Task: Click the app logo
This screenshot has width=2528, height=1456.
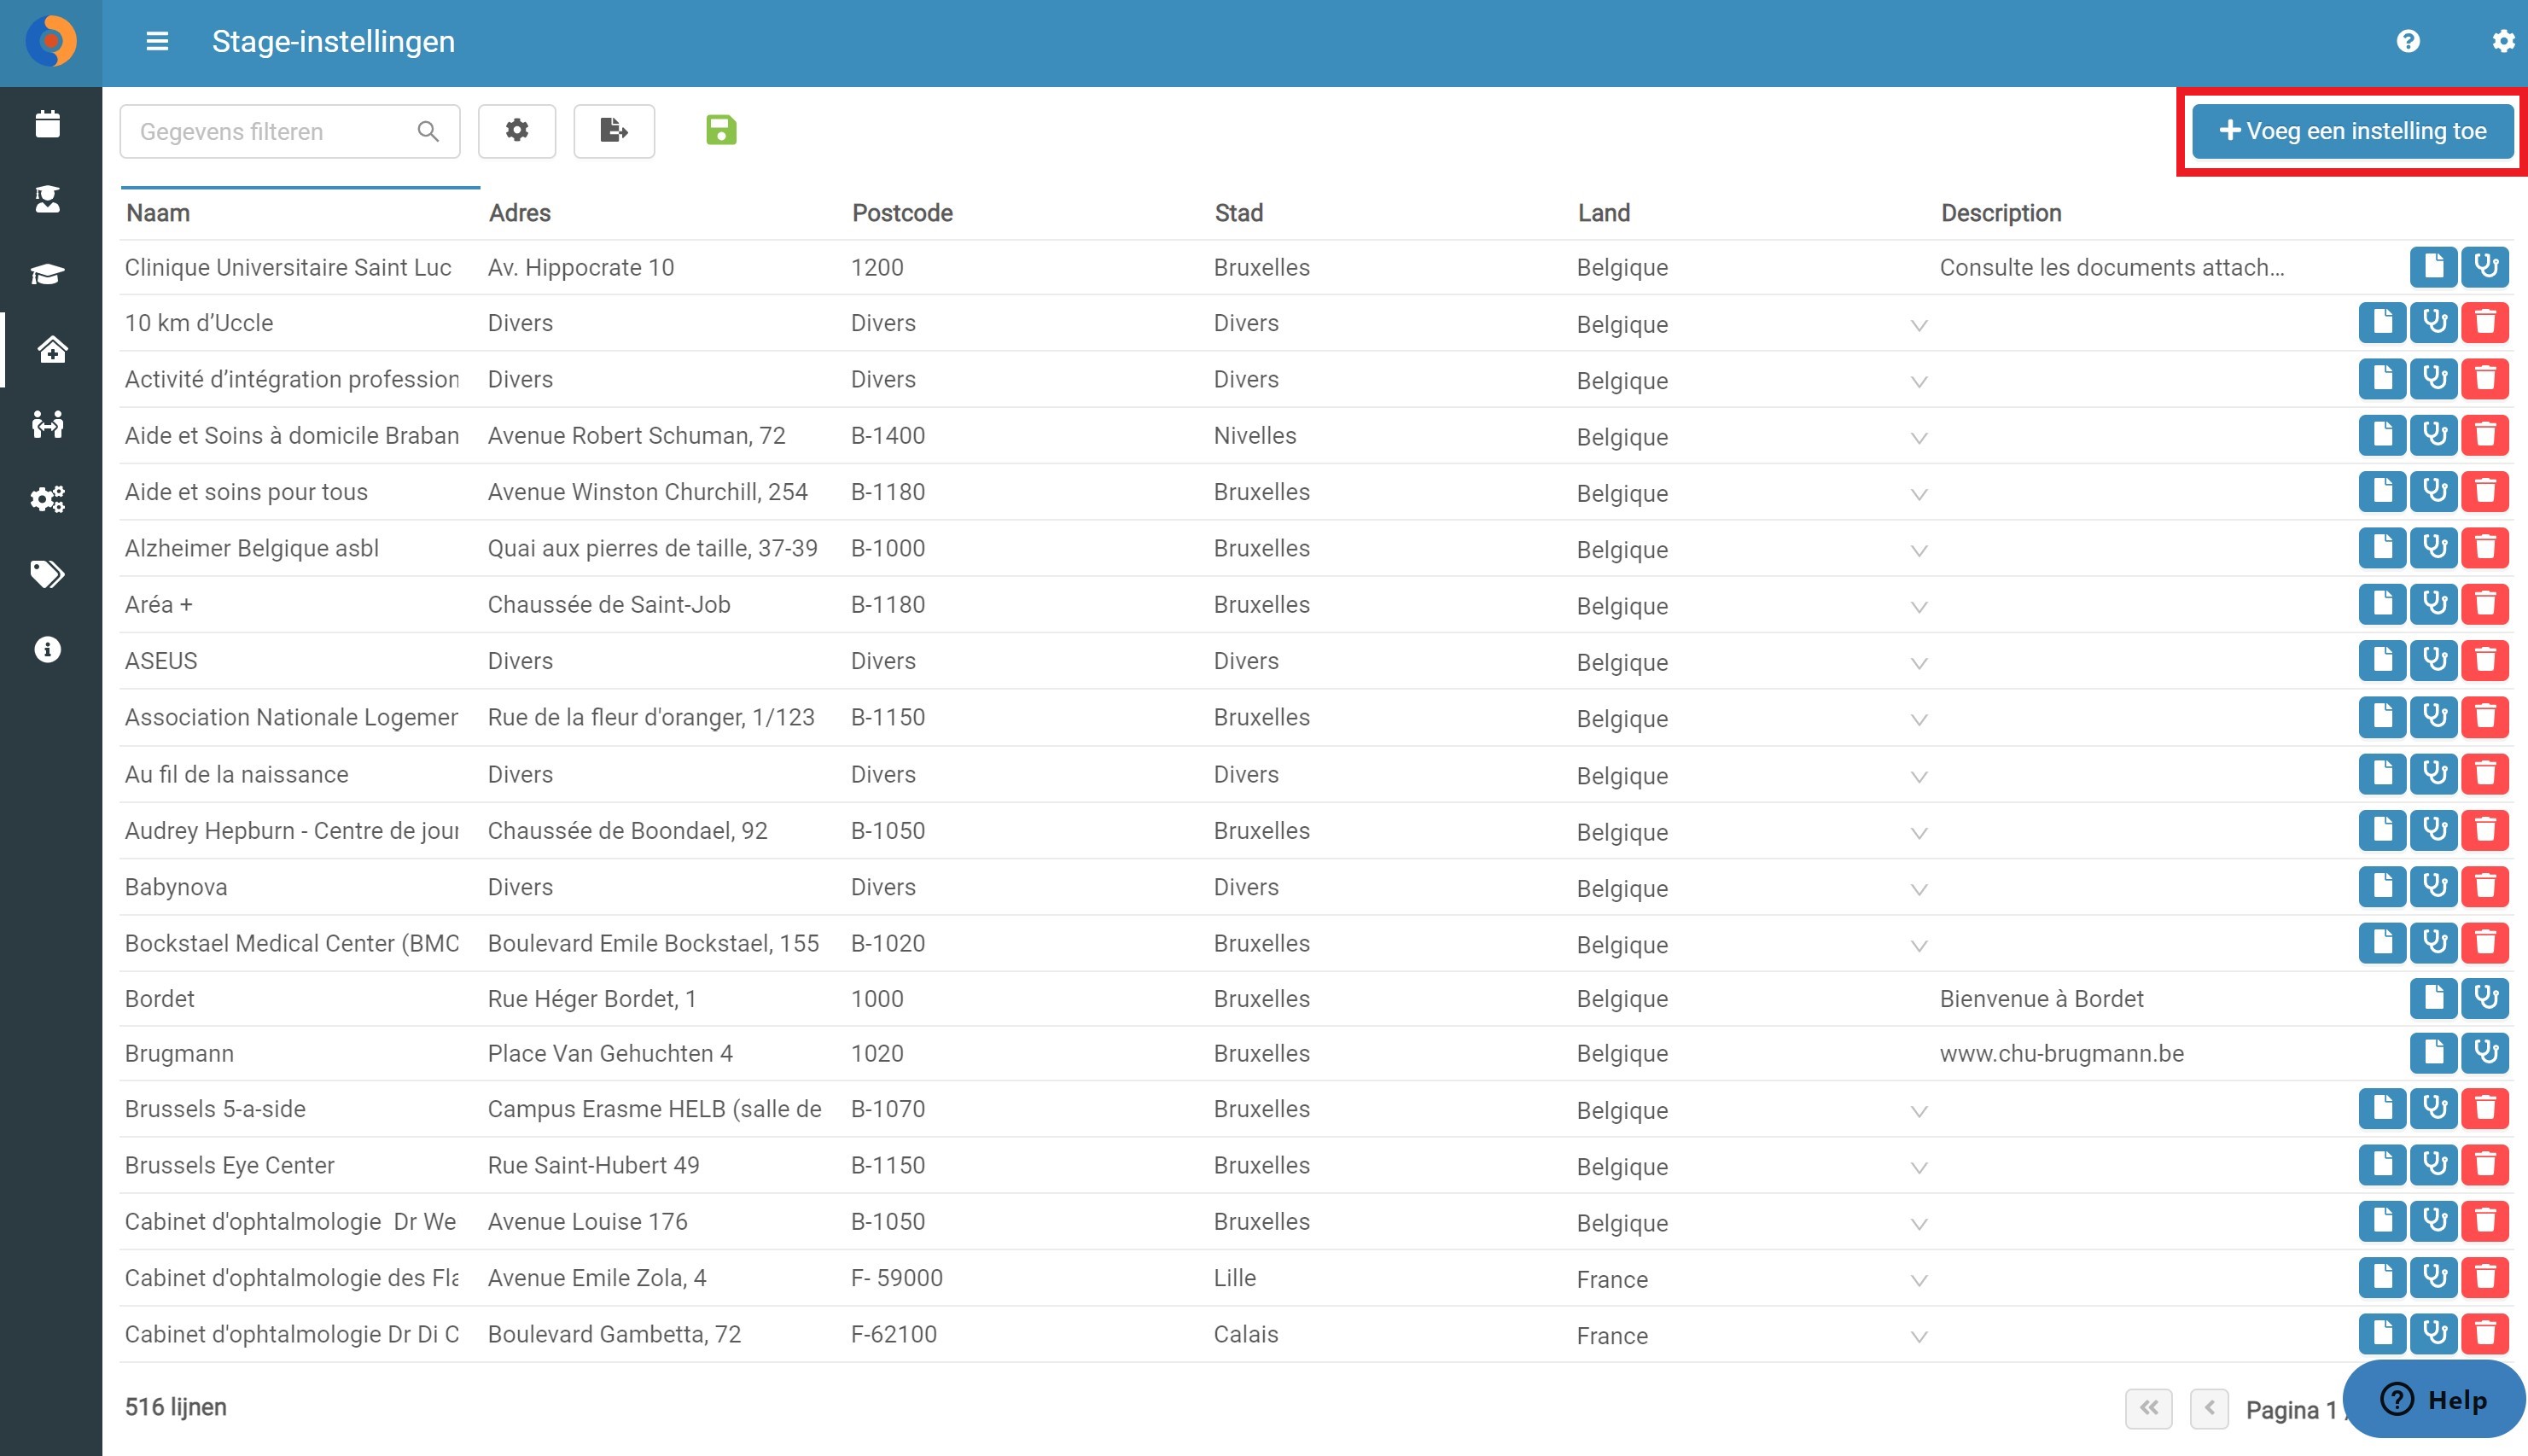Action: pos(51,41)
